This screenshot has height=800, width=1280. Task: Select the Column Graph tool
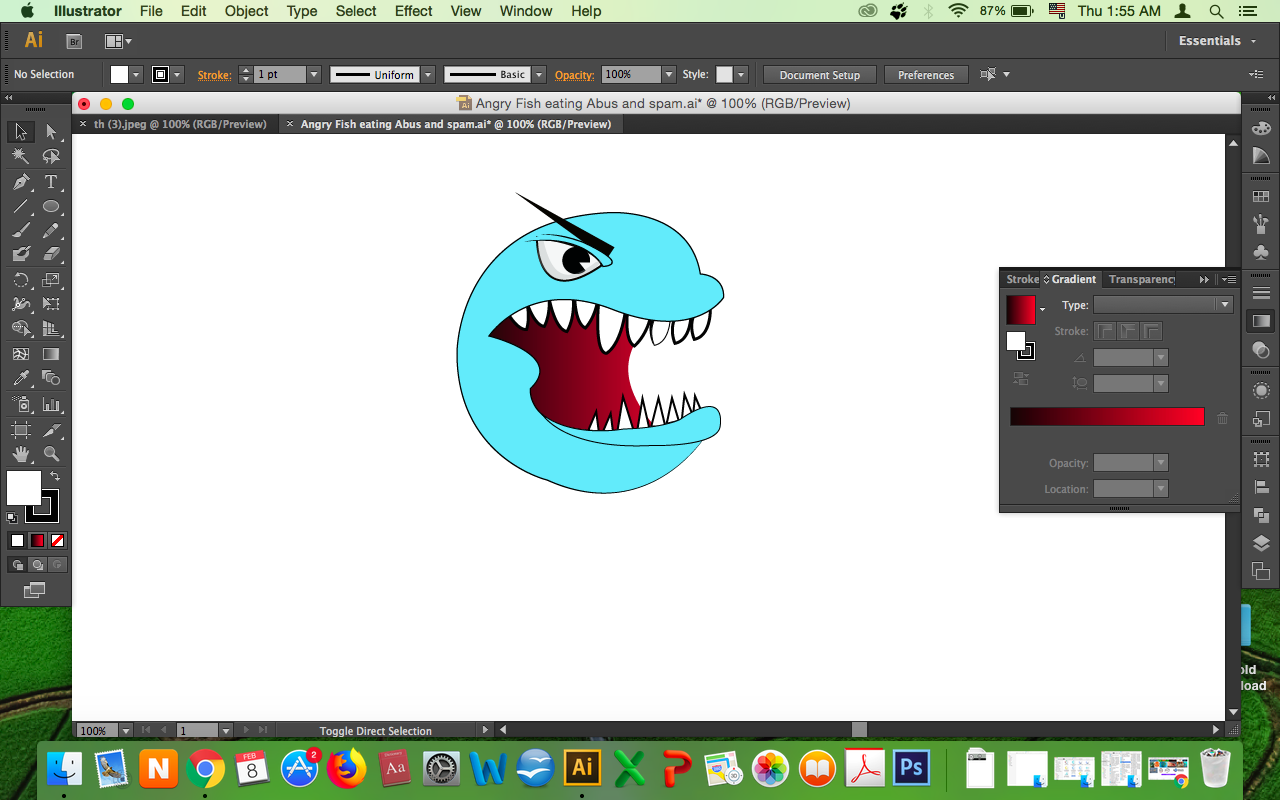(x=51, y=404)
